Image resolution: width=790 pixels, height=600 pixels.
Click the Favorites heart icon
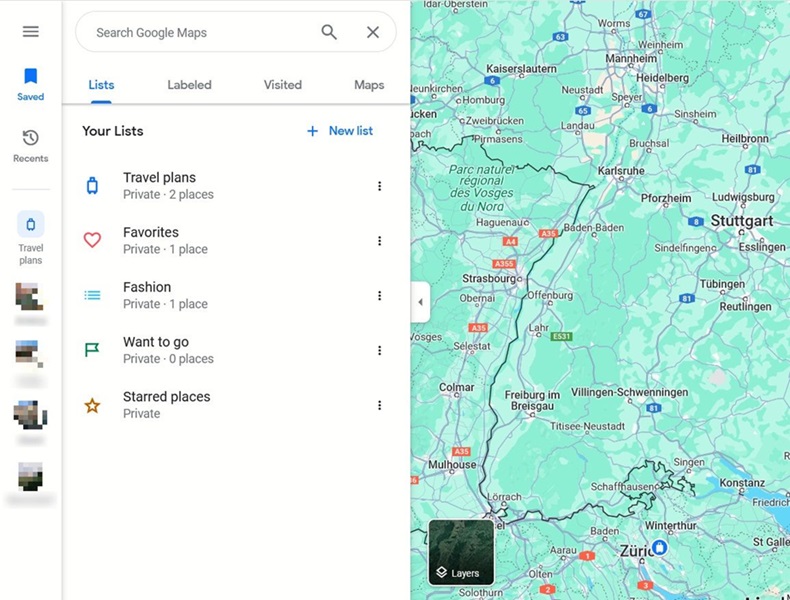92,240
